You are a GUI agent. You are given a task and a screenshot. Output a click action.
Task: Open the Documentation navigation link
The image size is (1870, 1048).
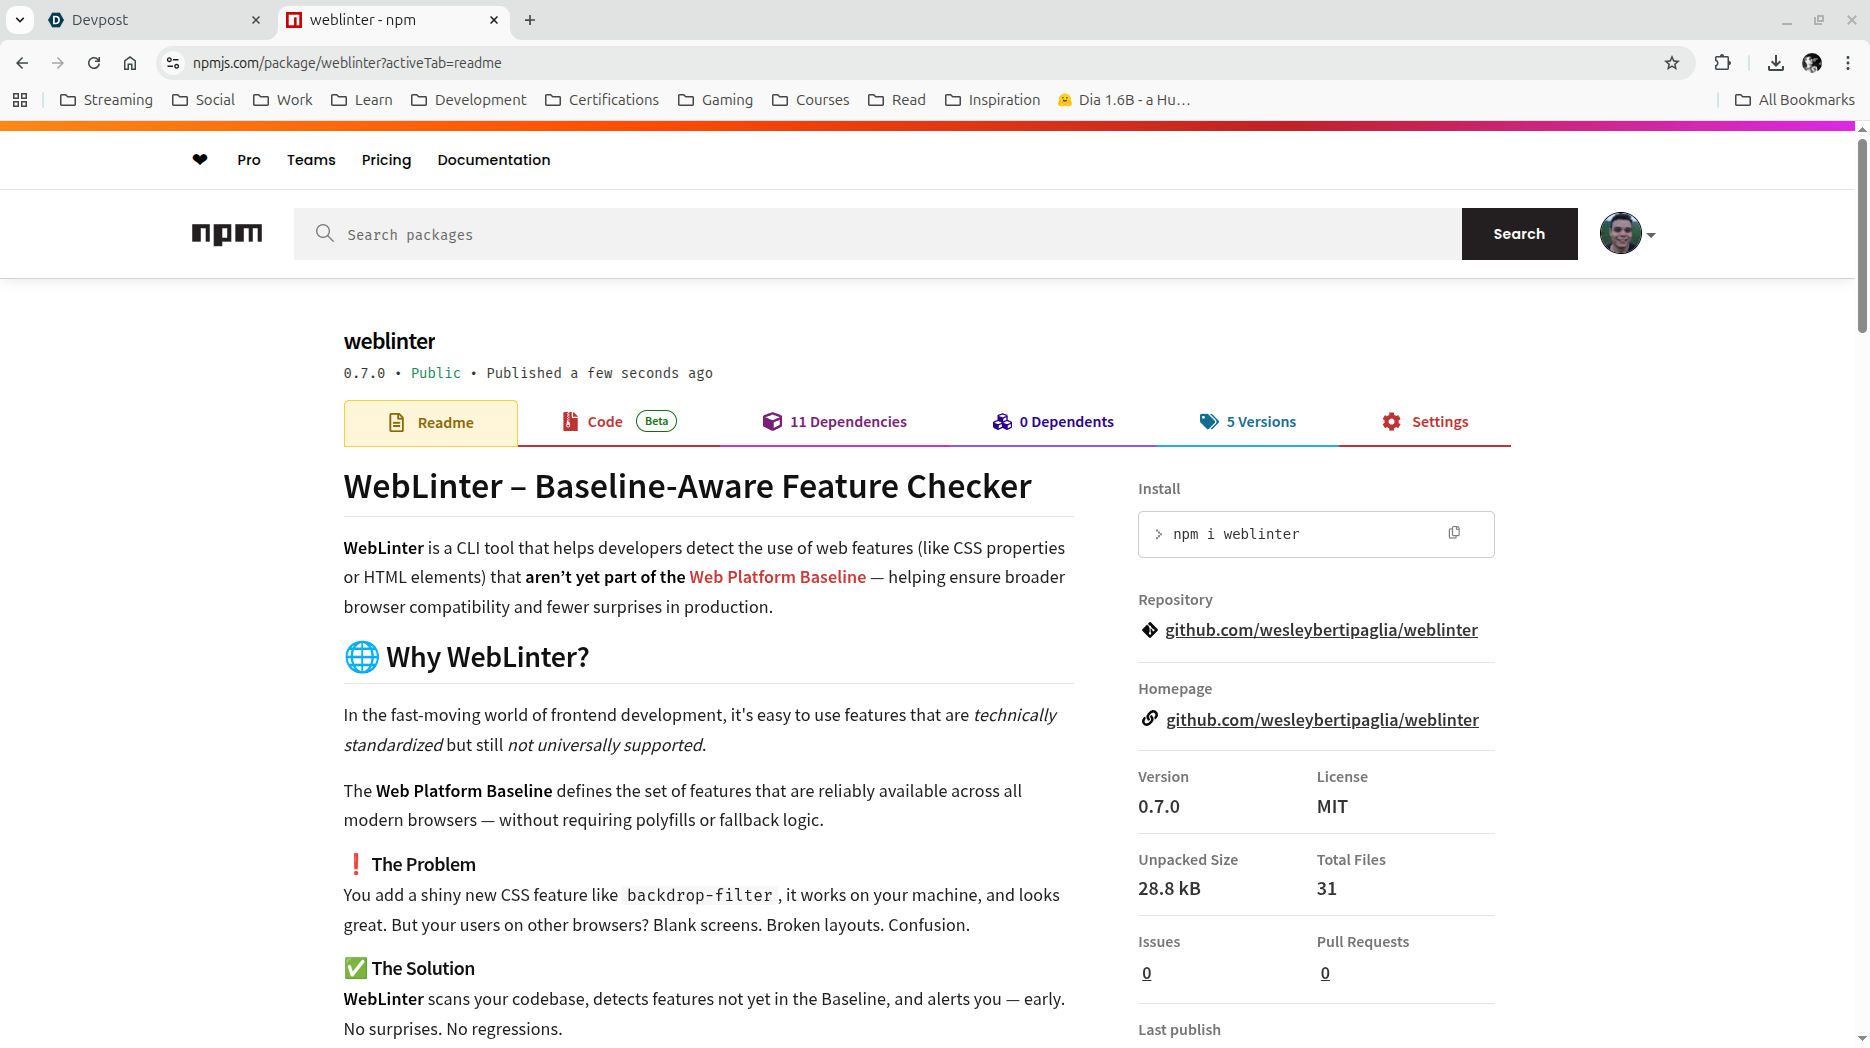click(494, 160)
